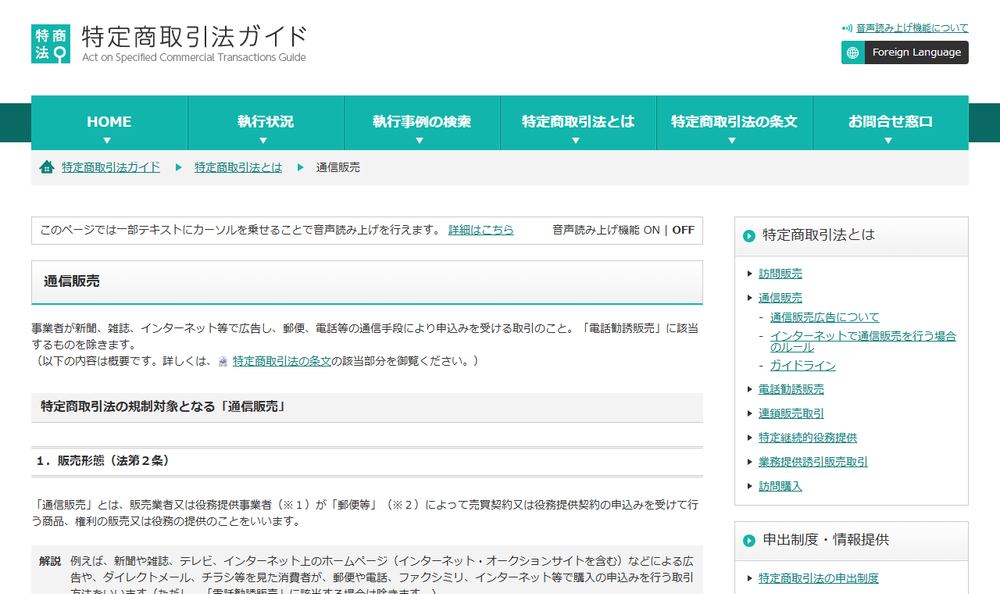Open sidebar link 業務提供誘引販売取引
This screenshot has height=594, width=1000.
pos(812,462)
